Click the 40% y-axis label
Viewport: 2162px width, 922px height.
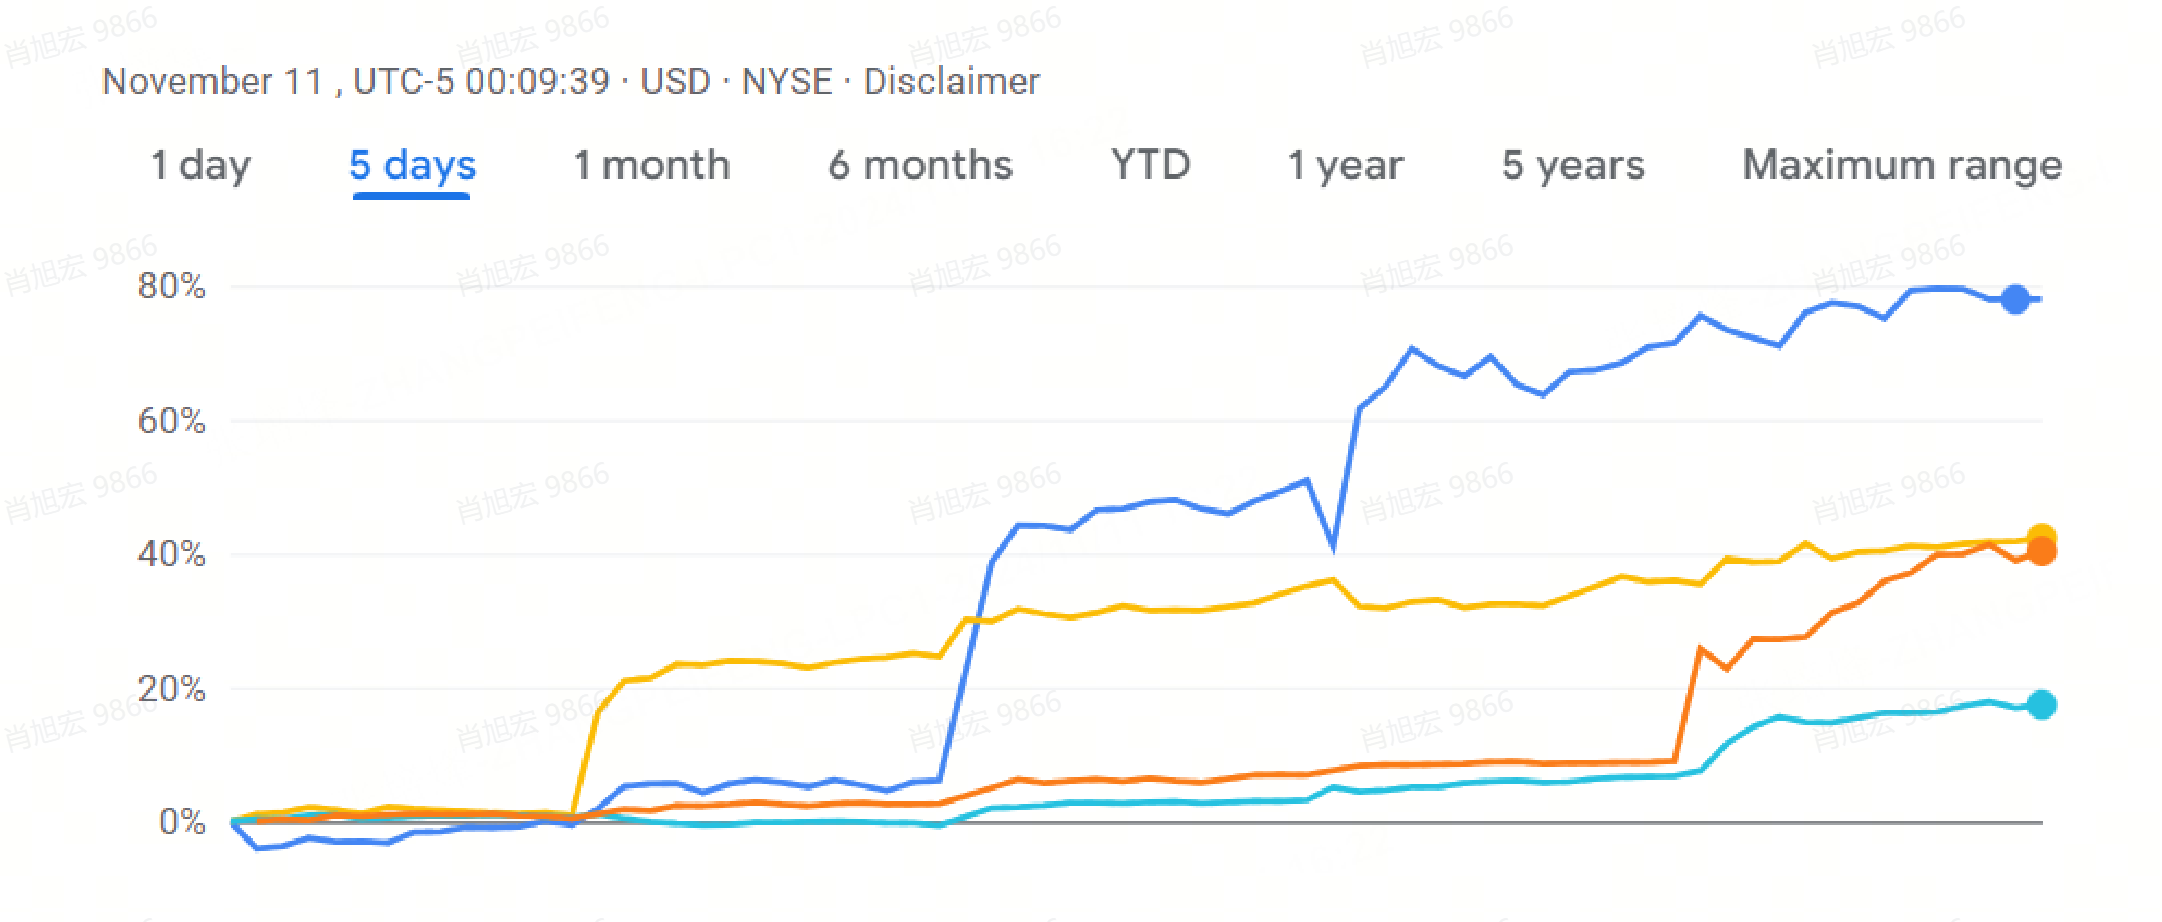172,554
